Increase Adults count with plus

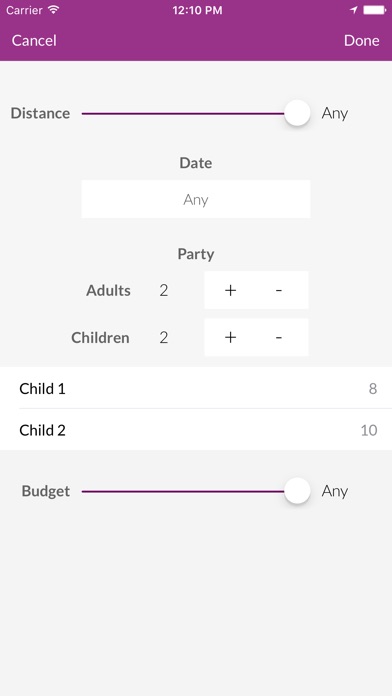coord(230,290)
